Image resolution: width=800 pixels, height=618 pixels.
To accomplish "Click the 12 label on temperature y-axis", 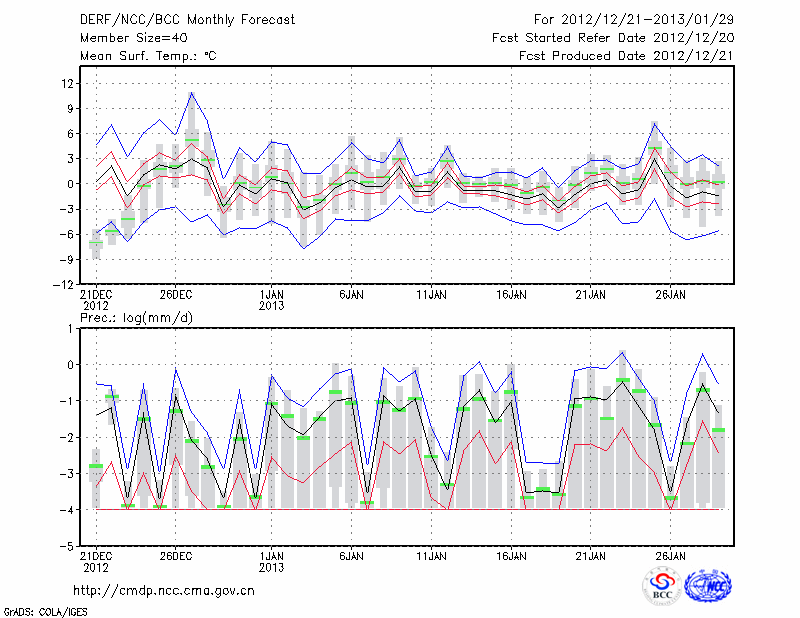I will click(x=66, y=83).
